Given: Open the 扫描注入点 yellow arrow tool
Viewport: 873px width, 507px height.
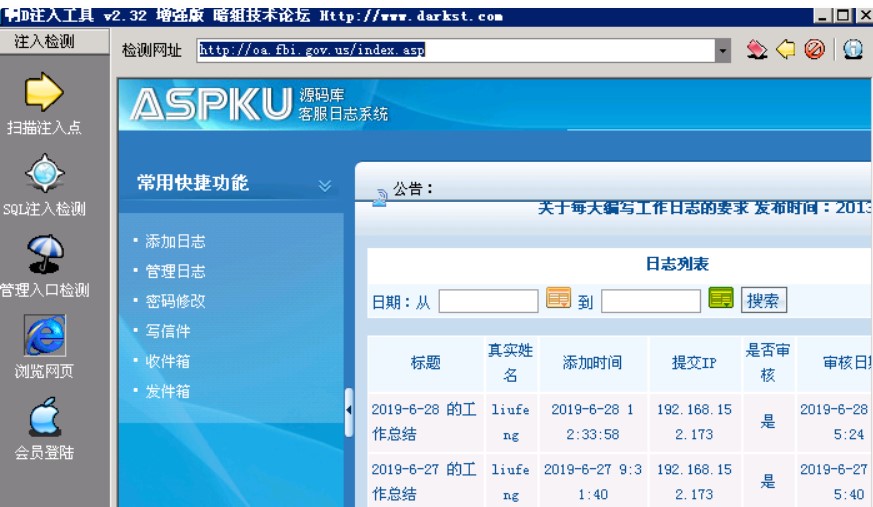Looking at the screenshot, I should click(x=44, y=92).
